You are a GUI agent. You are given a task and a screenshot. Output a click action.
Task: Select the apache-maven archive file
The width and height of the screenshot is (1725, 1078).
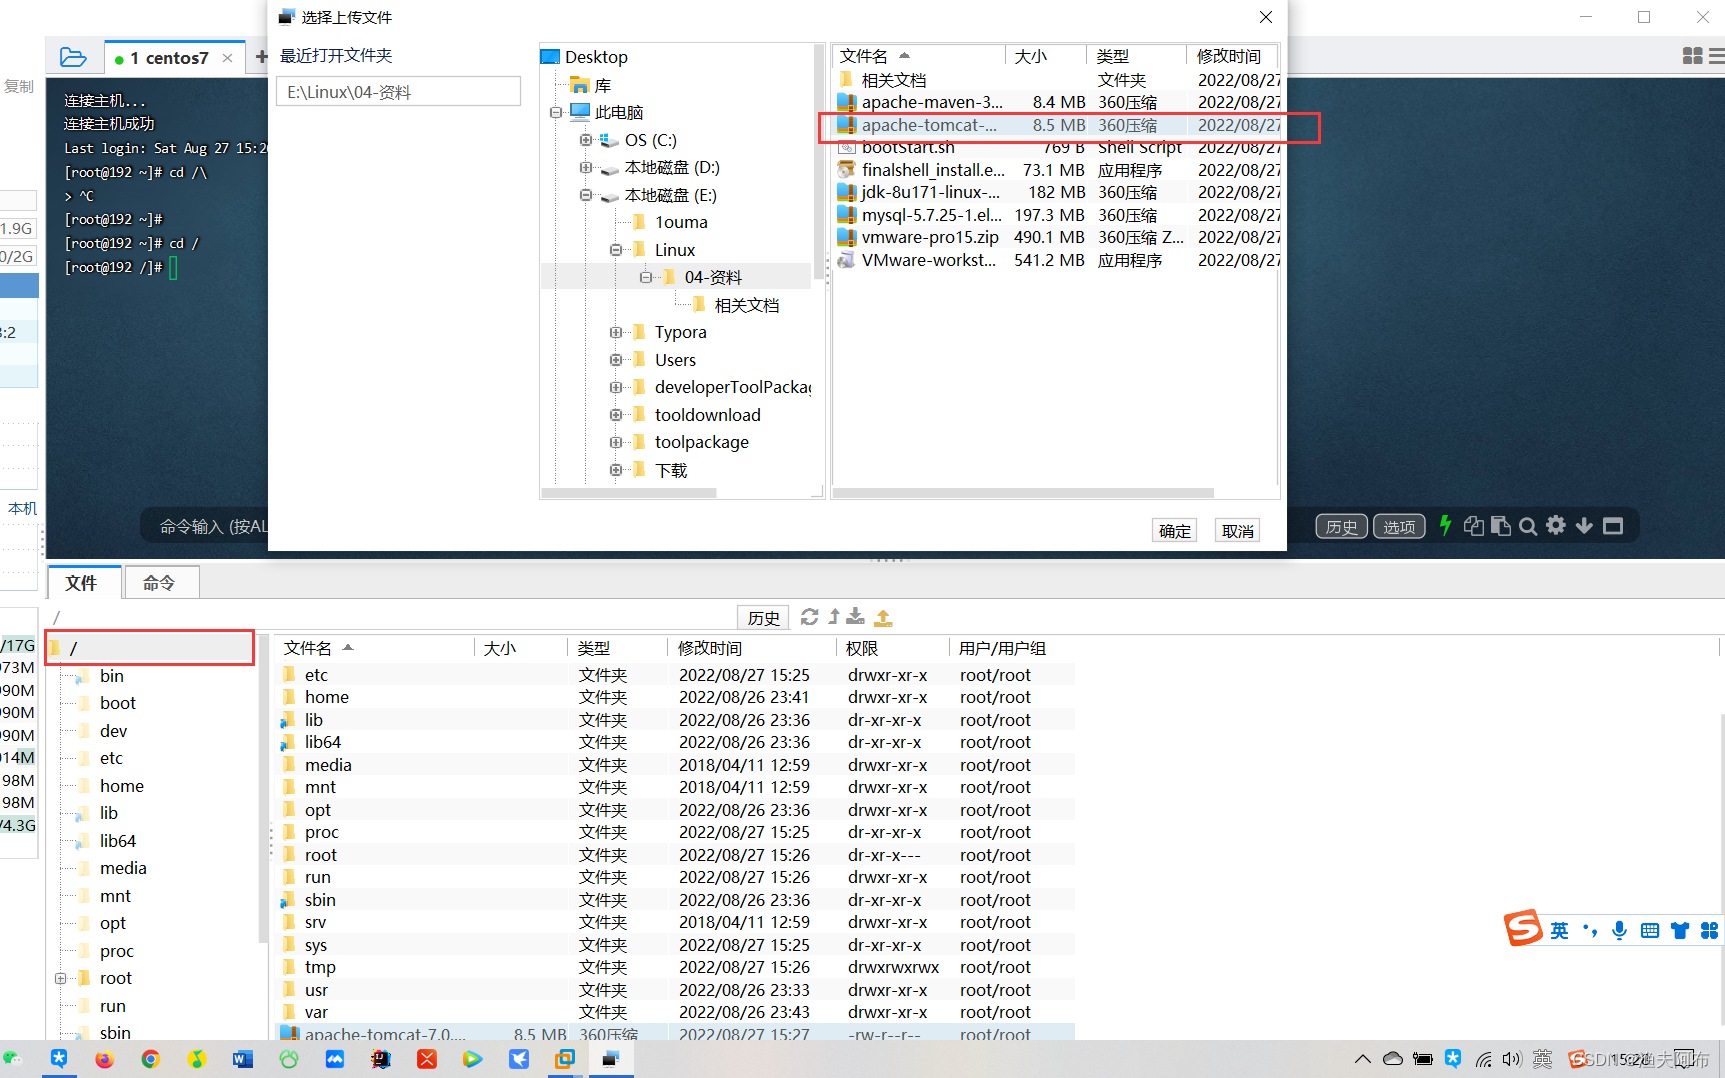(1057, 102)
